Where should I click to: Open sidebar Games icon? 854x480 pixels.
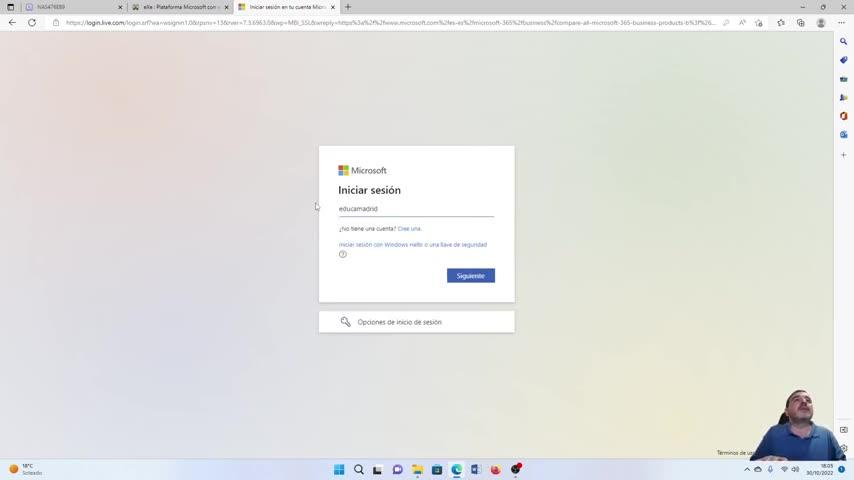click(844, 98)
